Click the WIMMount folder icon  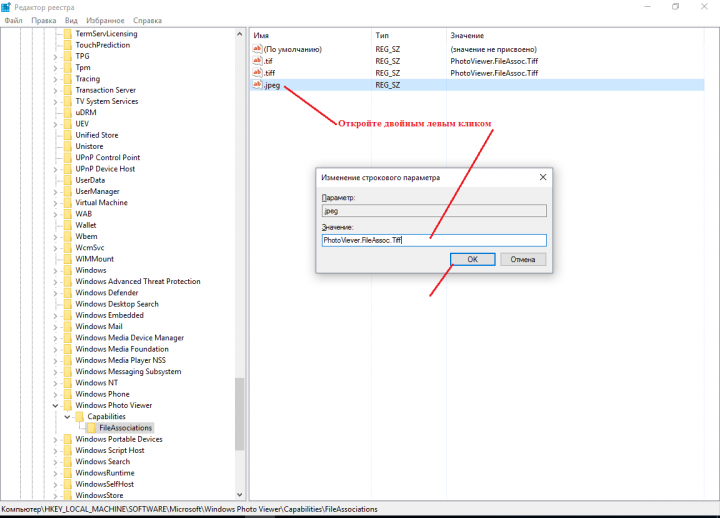pos(68,259)
